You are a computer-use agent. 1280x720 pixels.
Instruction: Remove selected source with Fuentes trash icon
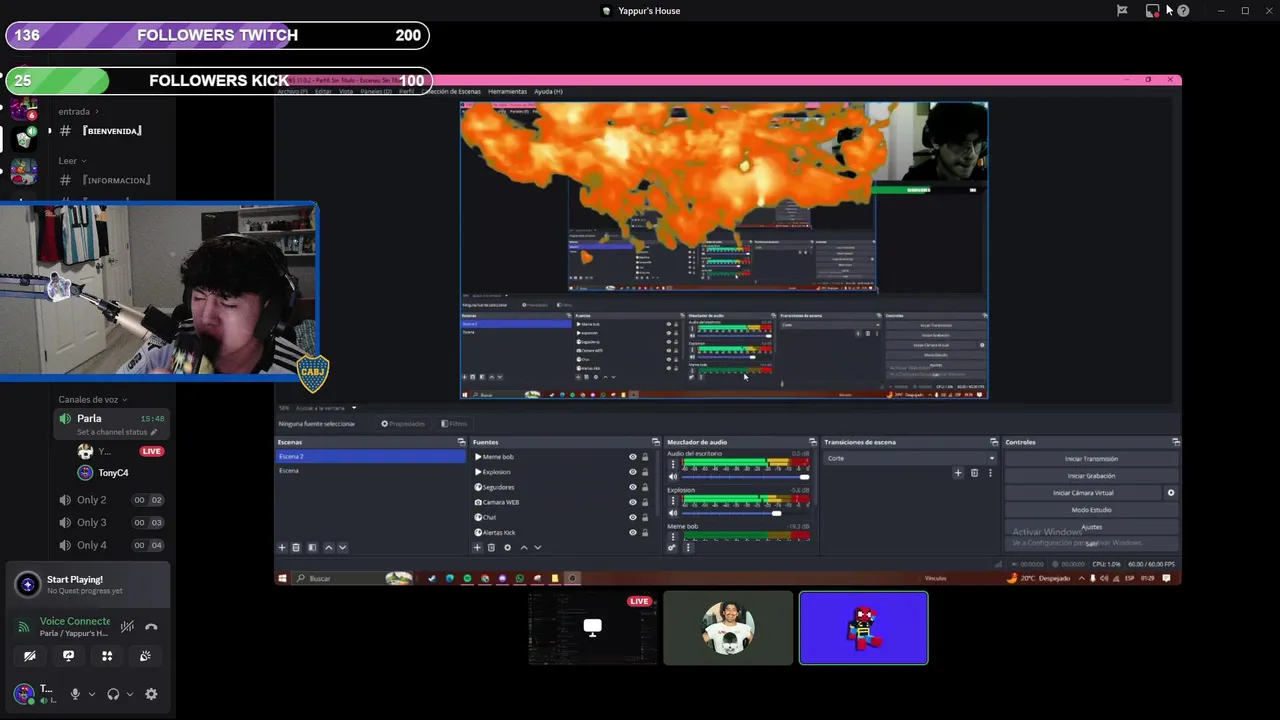491,547
